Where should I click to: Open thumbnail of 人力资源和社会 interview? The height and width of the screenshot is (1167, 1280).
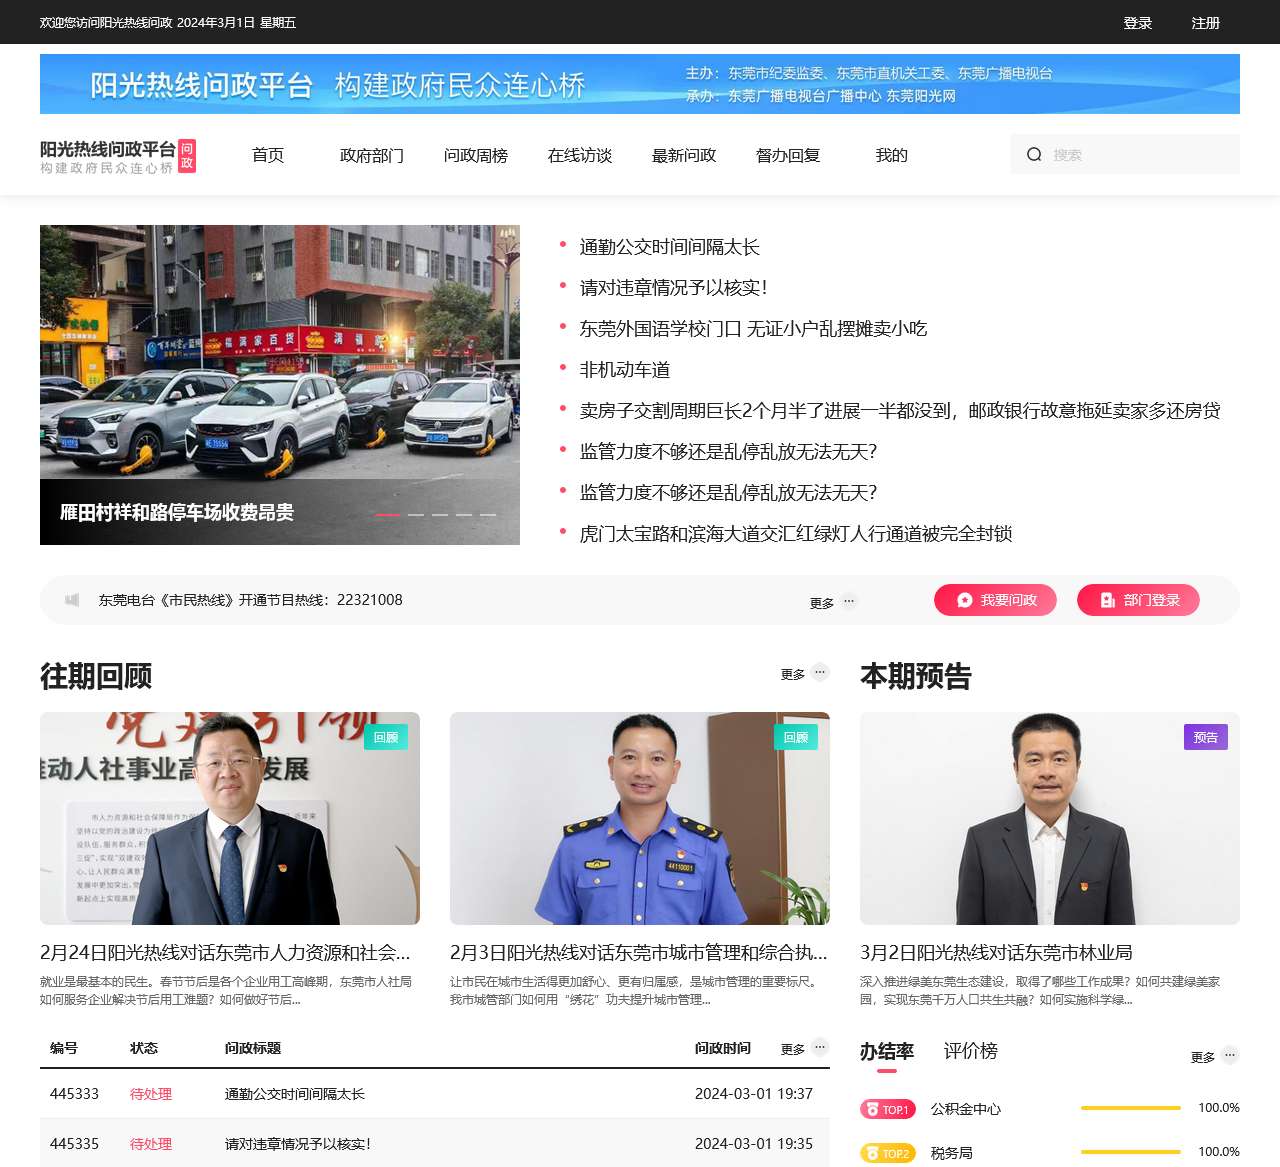click(230, 818)
